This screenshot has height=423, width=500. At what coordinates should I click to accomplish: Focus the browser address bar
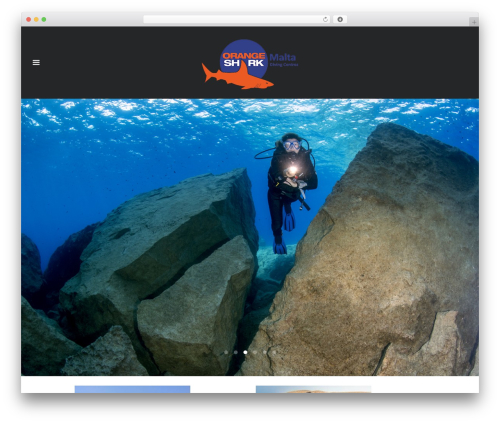pos(237,19)
